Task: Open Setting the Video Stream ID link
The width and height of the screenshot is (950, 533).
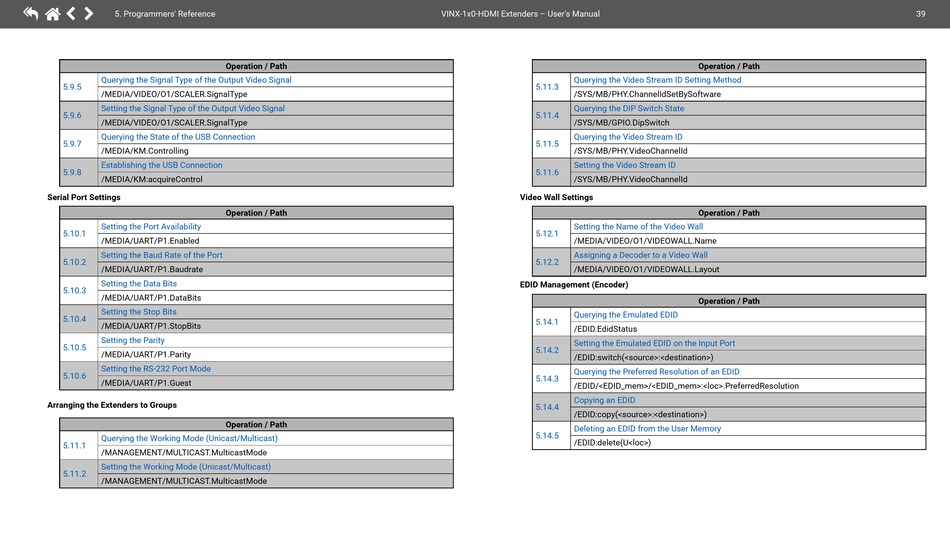Action: pyautogui.click(x=625, y=165)
